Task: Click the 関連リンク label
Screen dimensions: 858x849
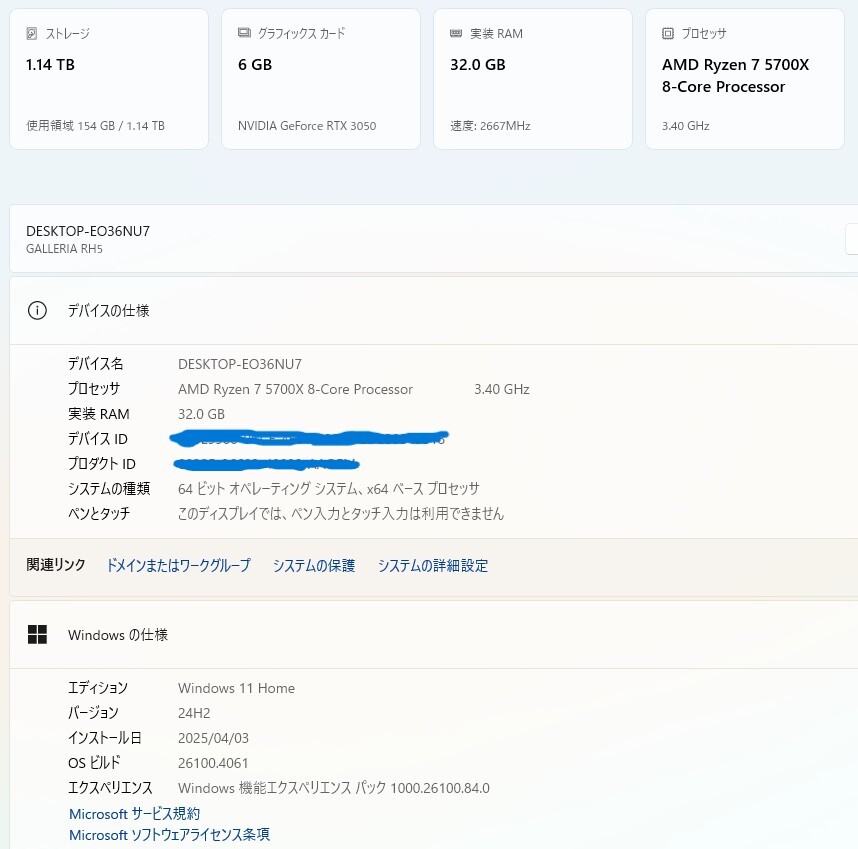Action: pyautogui.click(x=56, y=565)
